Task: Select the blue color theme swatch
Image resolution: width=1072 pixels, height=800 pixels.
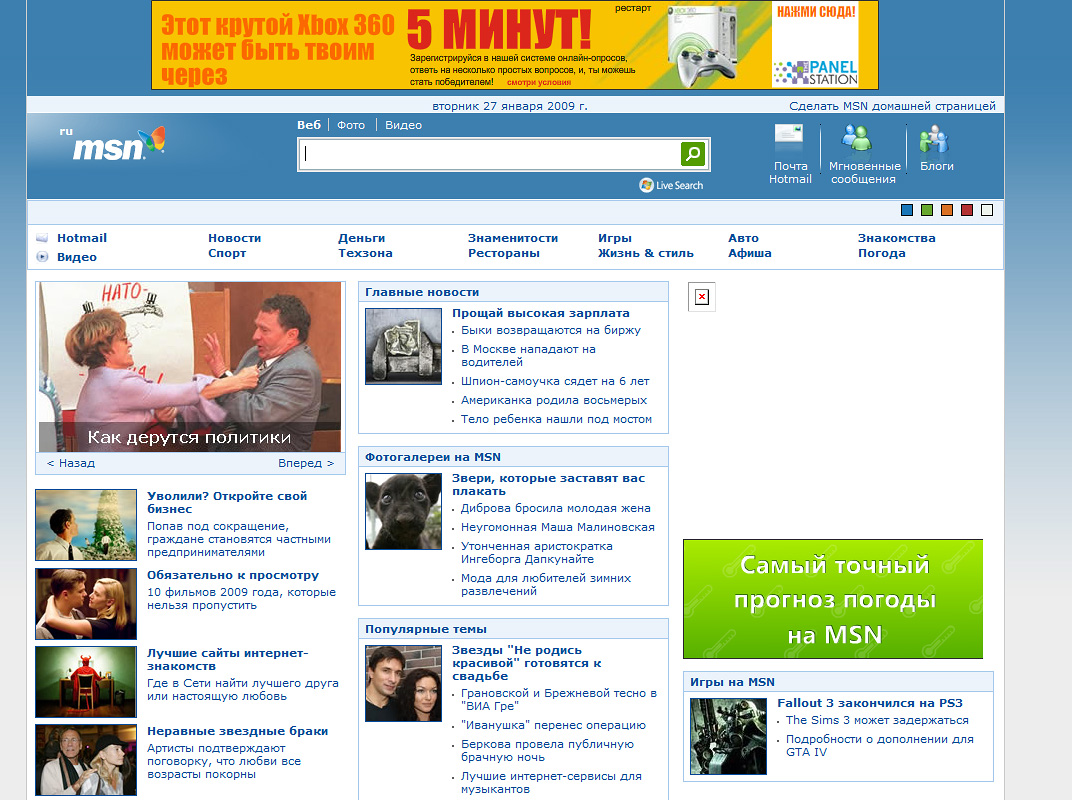Action: pos(907,210)
